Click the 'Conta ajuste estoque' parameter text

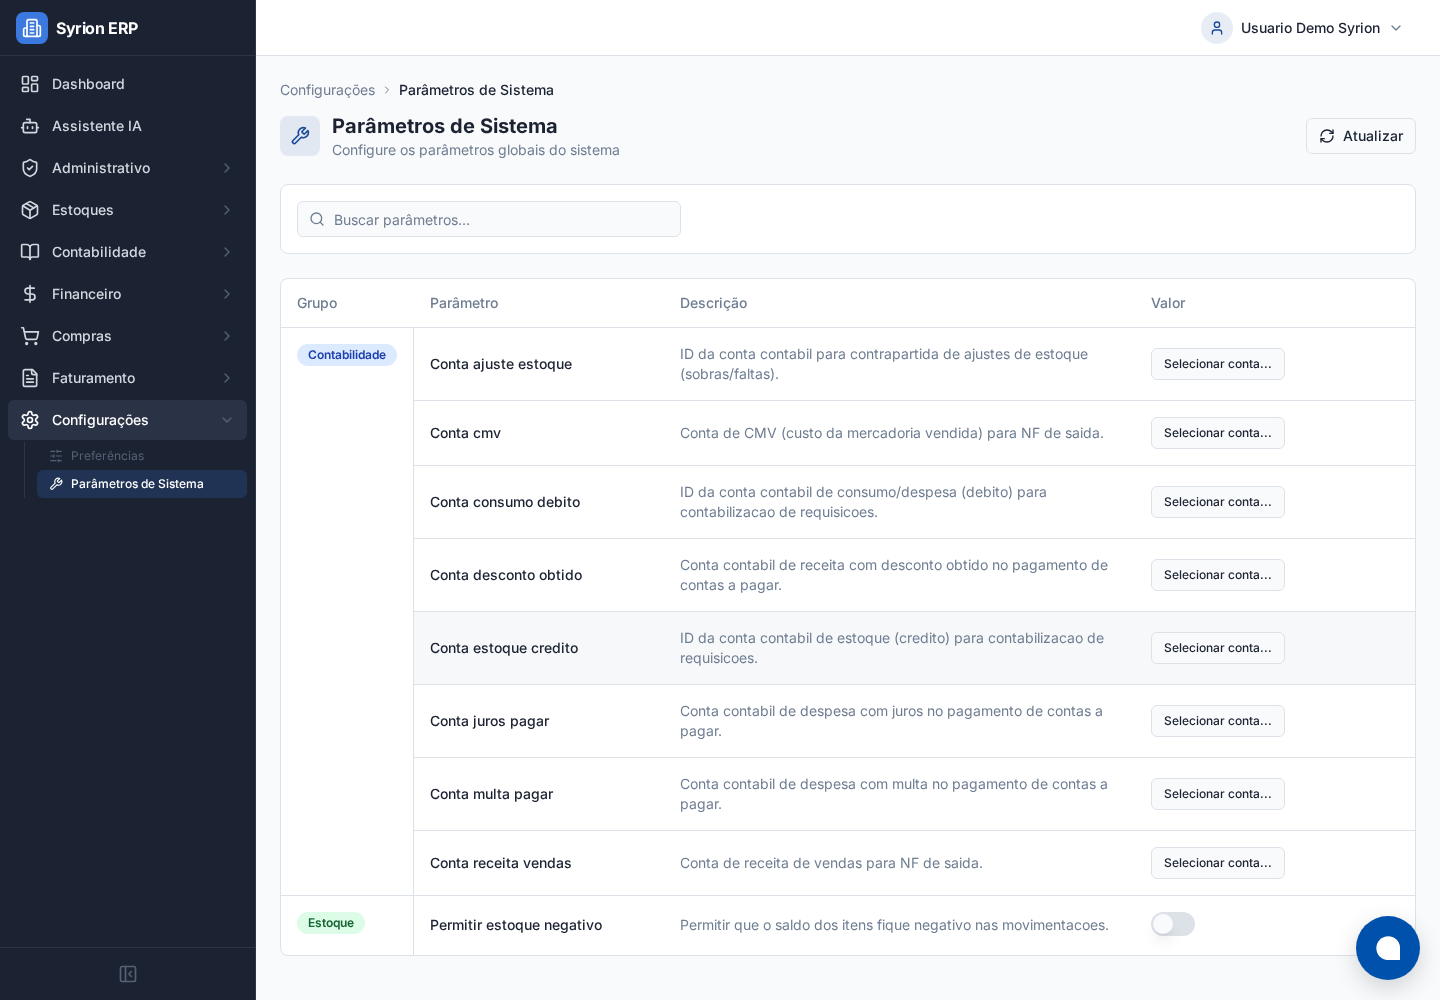coord(501,364)
